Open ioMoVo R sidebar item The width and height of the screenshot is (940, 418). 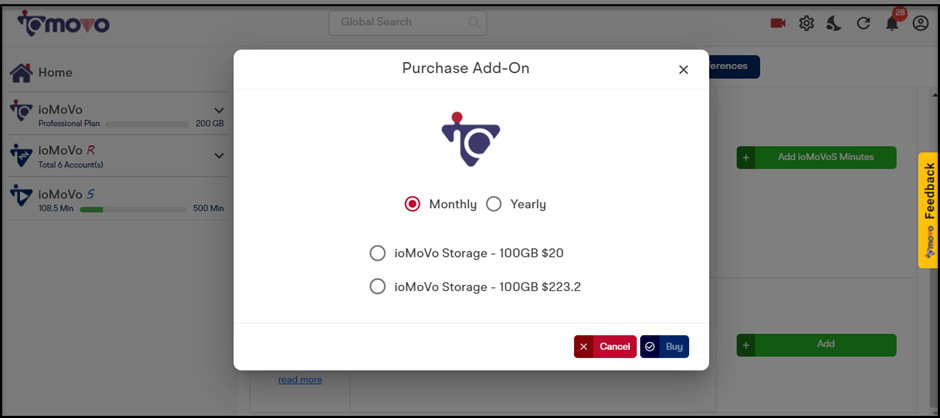(x=119, y=156)
